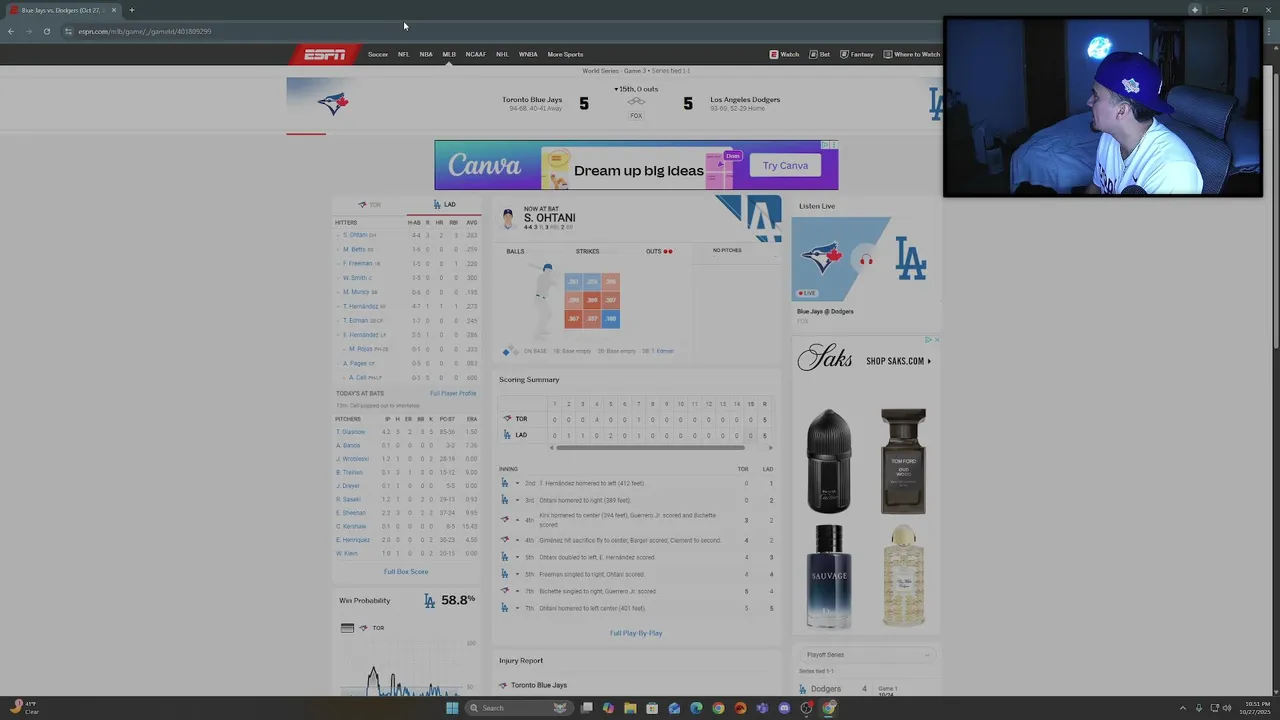This screenshot has height=720, width=1280.
Task: Open the Playoff Series dropdown
Action: [x=866, y=655]
